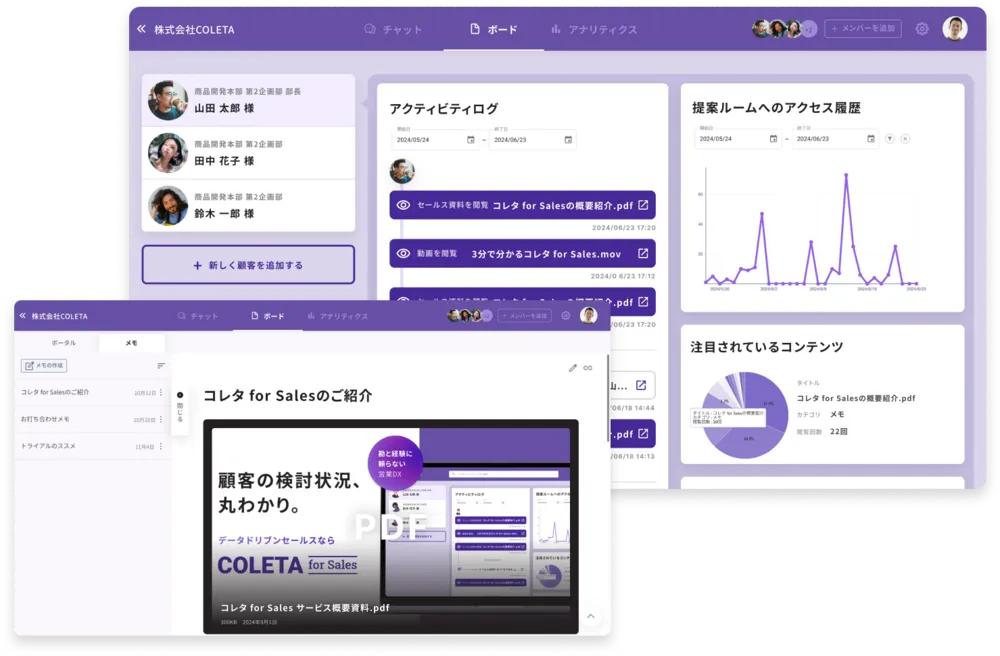This screenshot has height=656, width=1000.
Task: Click the user profile avatar in the front window header
Action: point(589,316)
